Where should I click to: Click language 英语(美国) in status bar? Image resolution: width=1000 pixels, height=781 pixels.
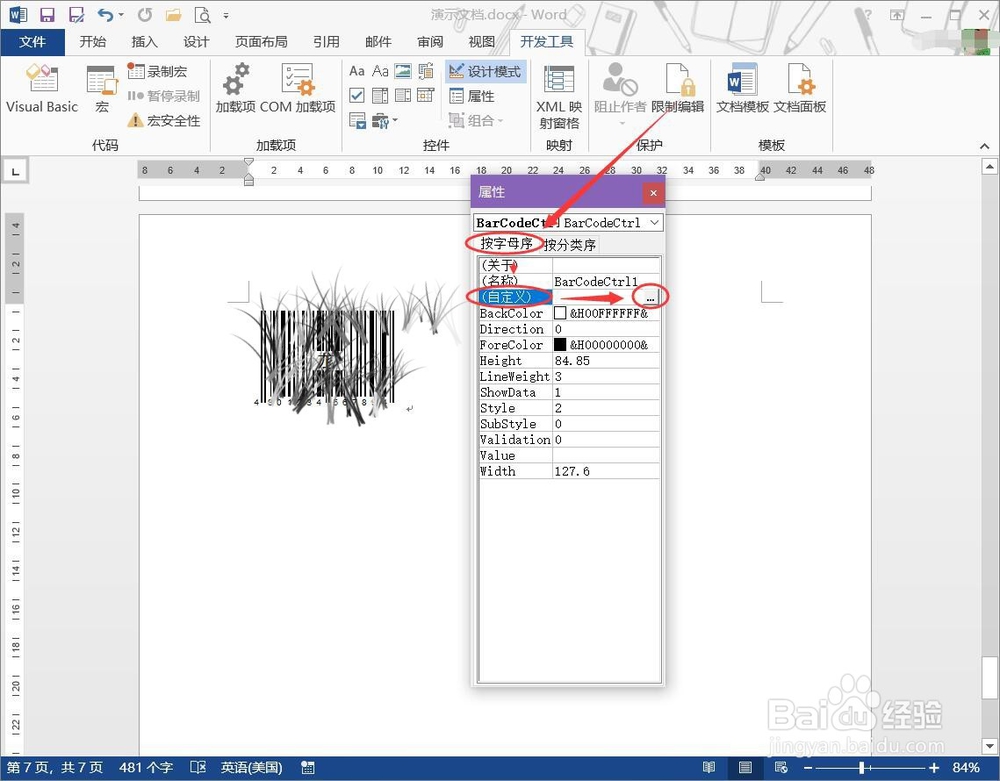(x=252, y=768)
